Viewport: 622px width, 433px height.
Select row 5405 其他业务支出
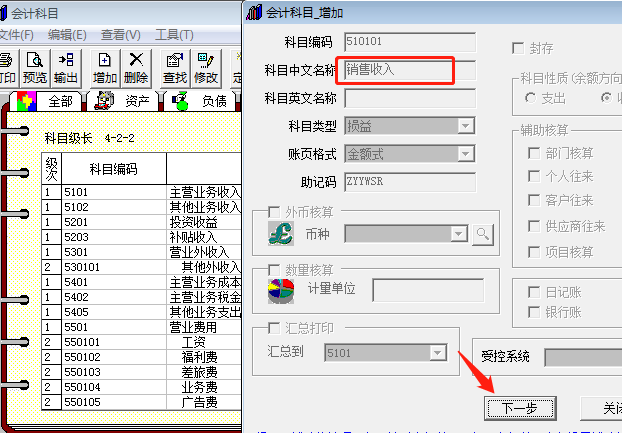[x=141, y=312]
